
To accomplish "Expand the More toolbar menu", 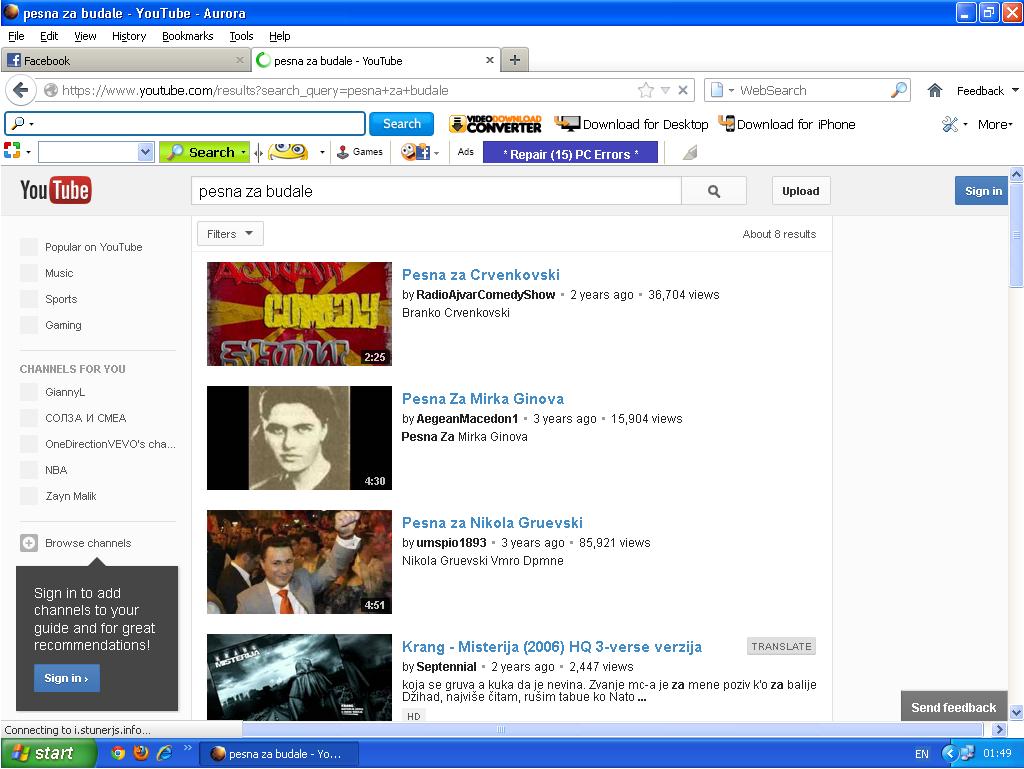I will pos(995,124).
